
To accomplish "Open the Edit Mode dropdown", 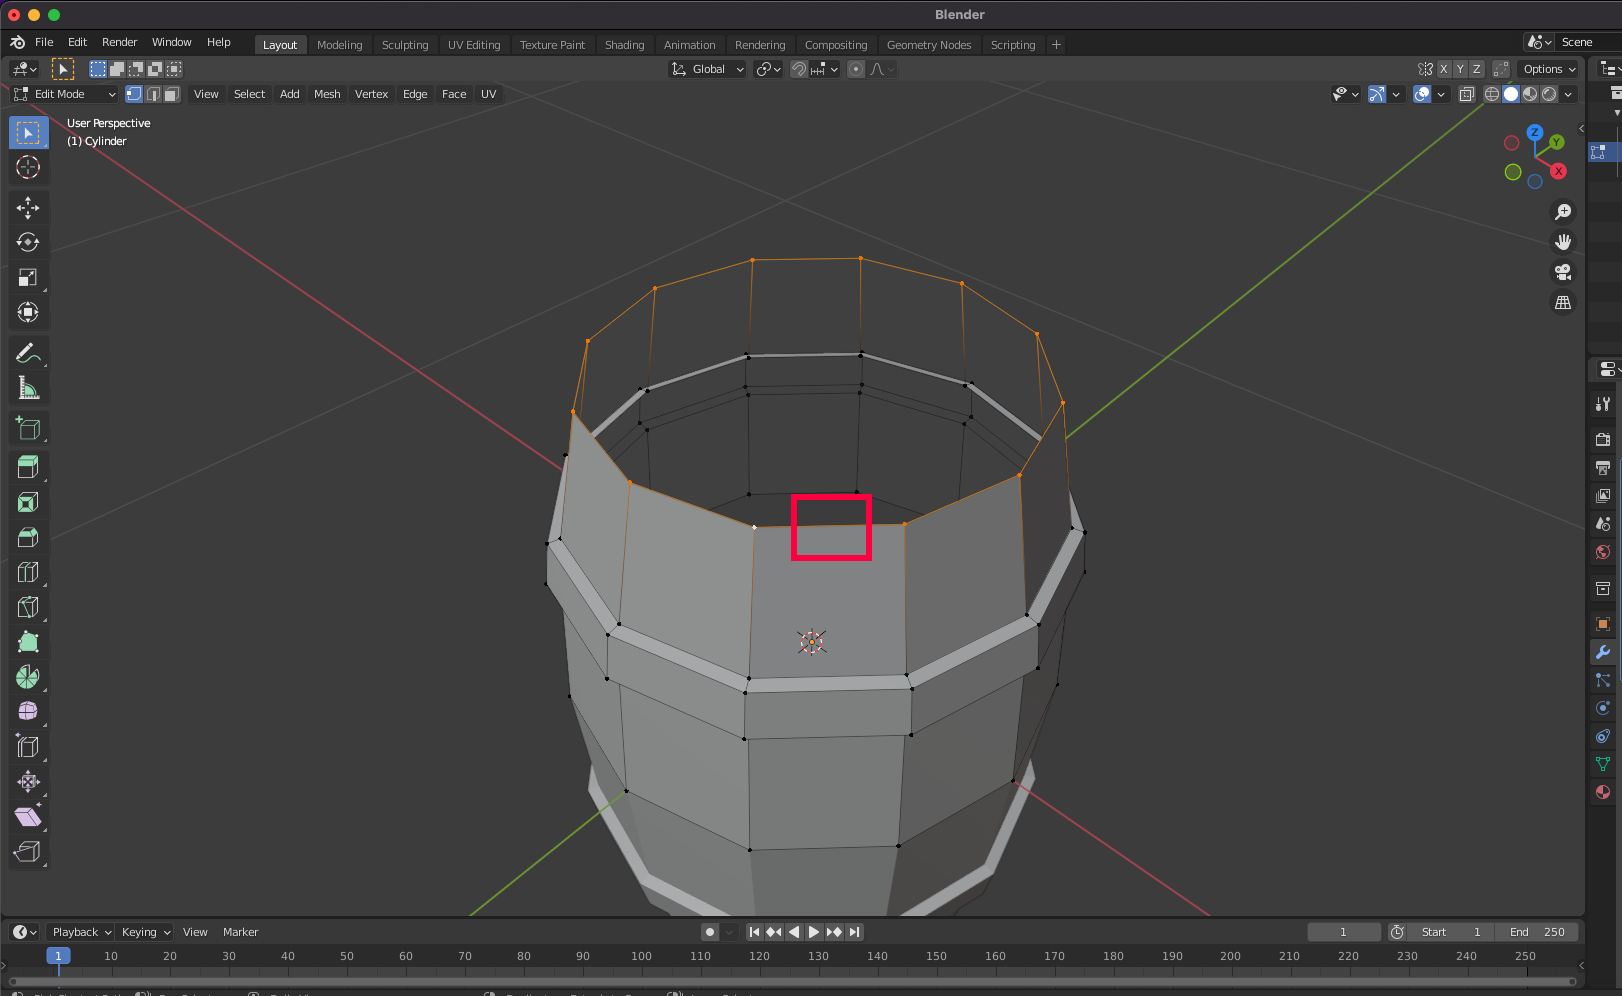I will (x=65, y=94).
